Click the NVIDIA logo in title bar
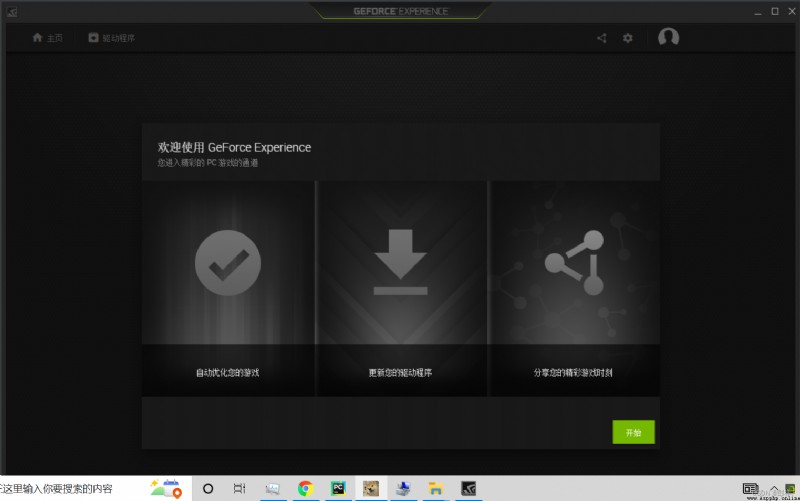Image resolution: width=800 pixels, height=501 pixels. click(x=12, y=11)
